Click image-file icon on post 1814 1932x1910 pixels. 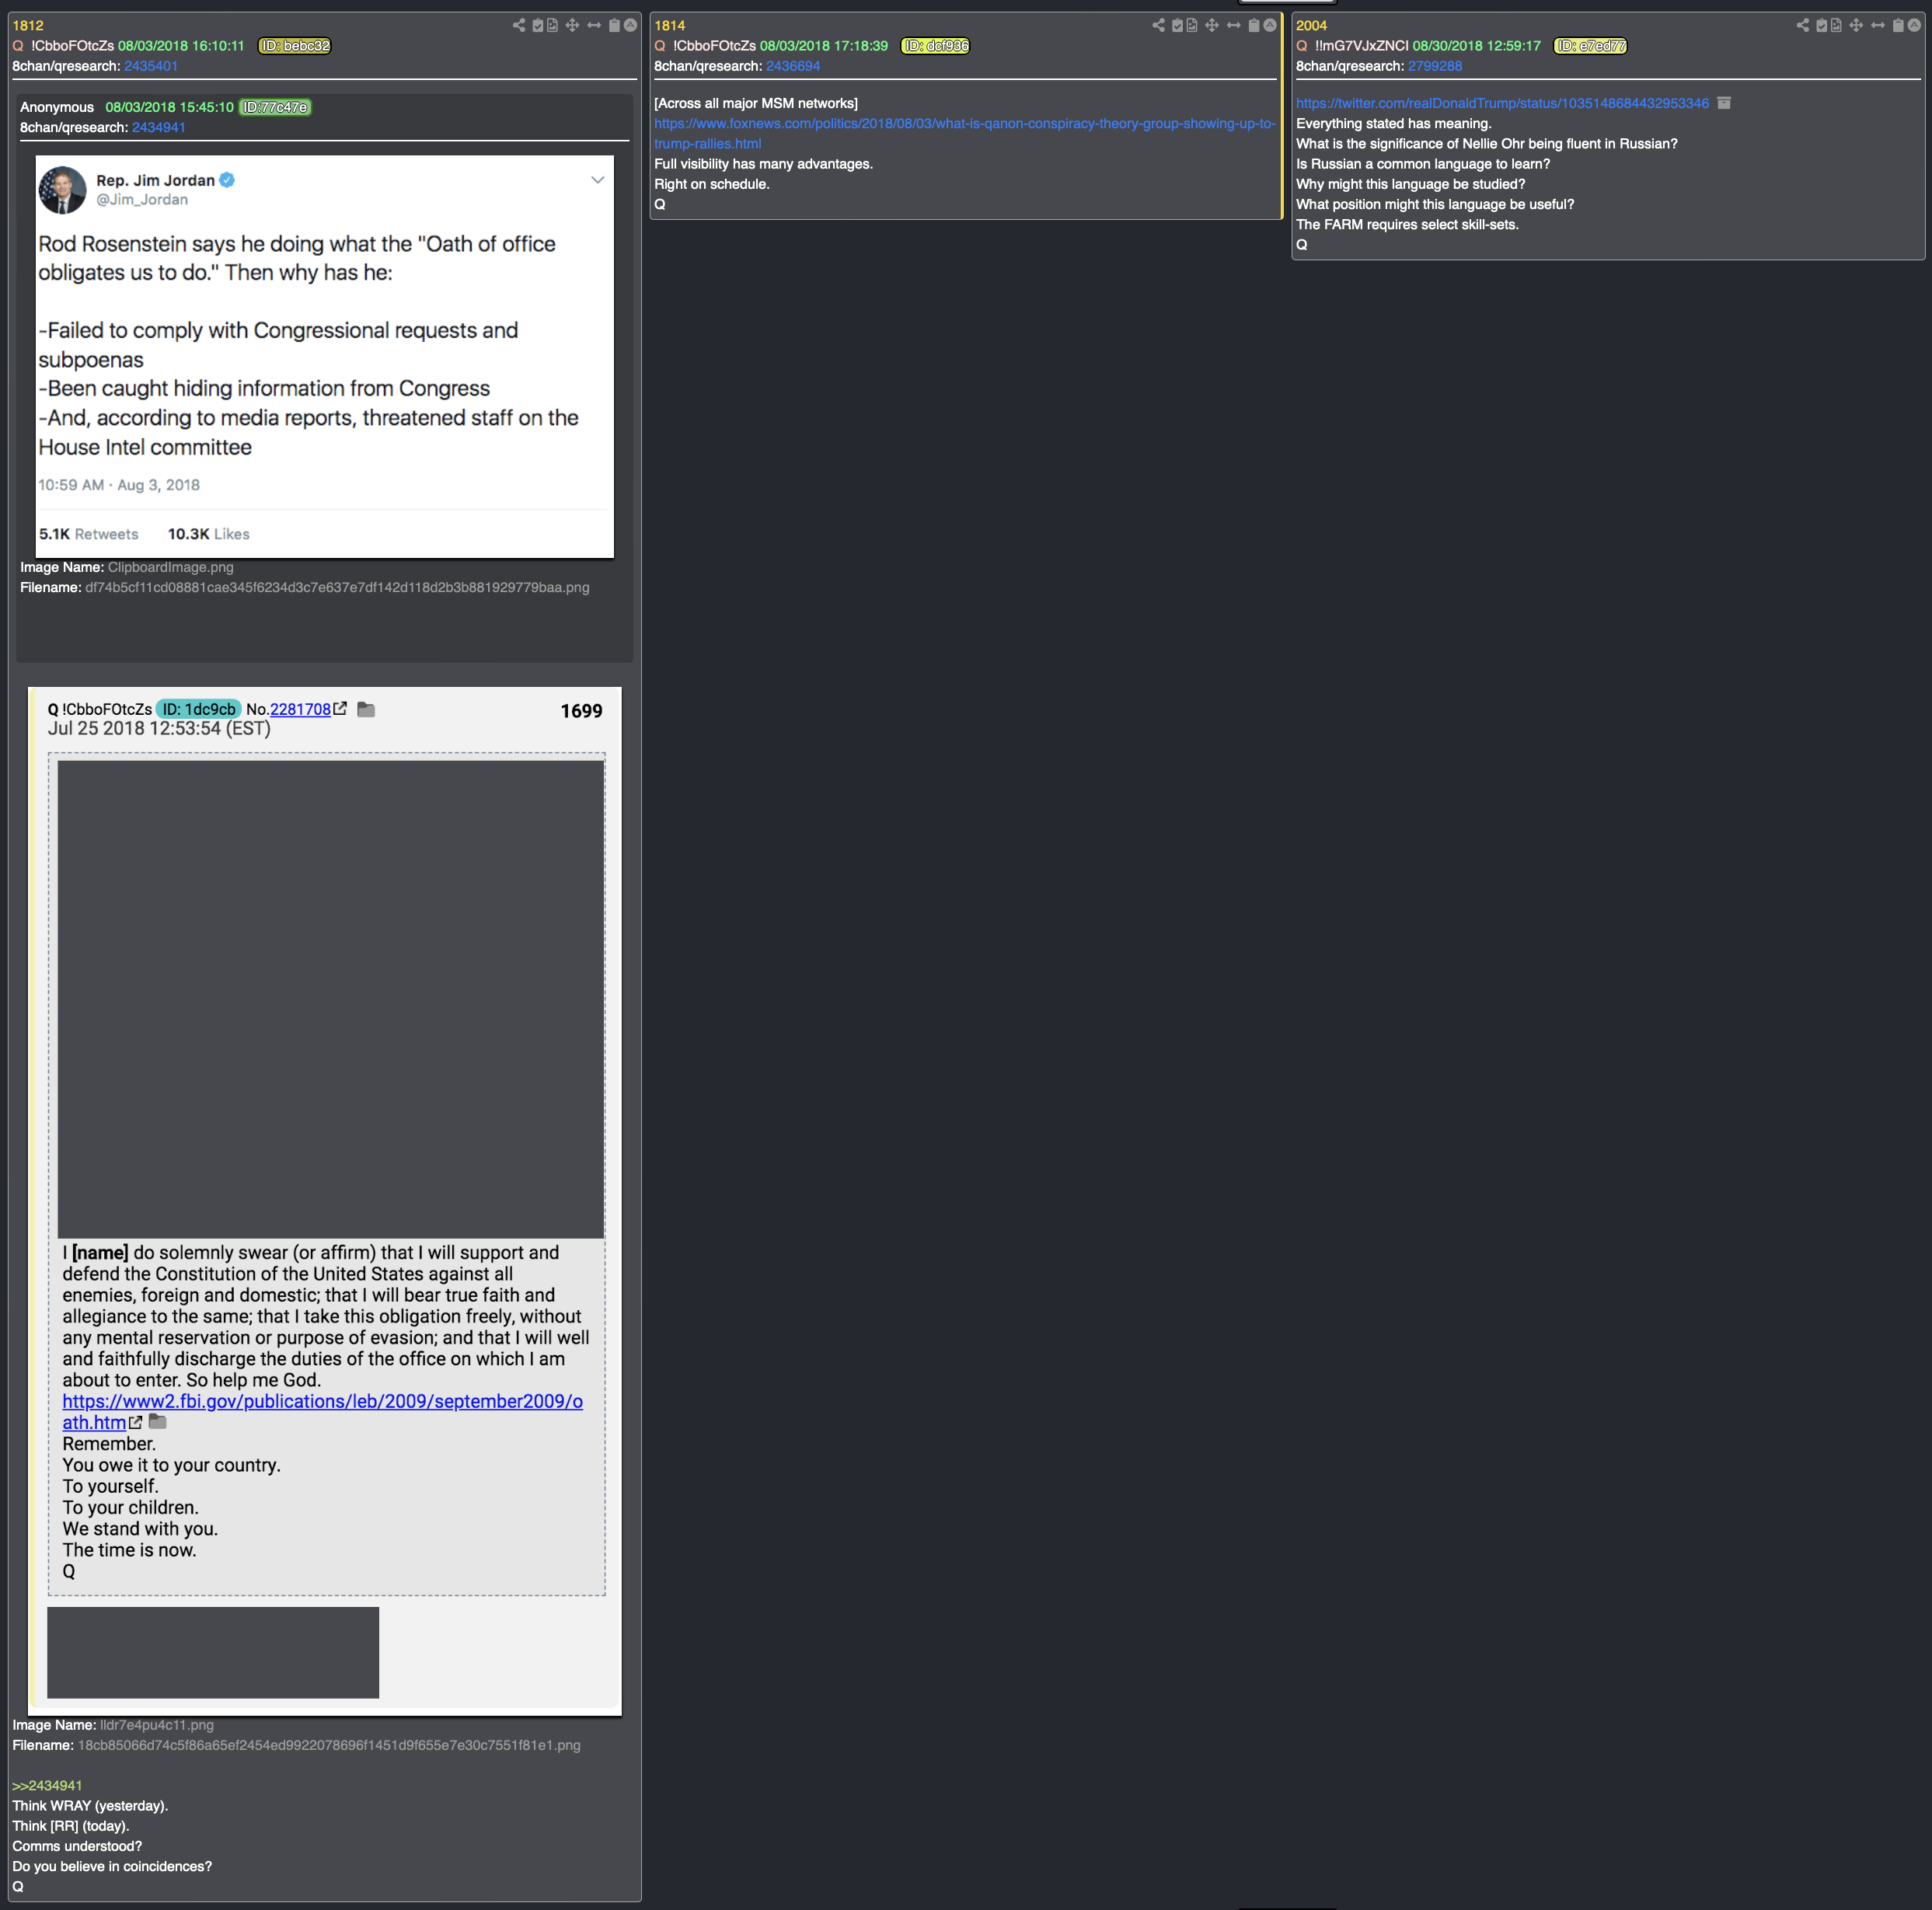(1192, 25)
